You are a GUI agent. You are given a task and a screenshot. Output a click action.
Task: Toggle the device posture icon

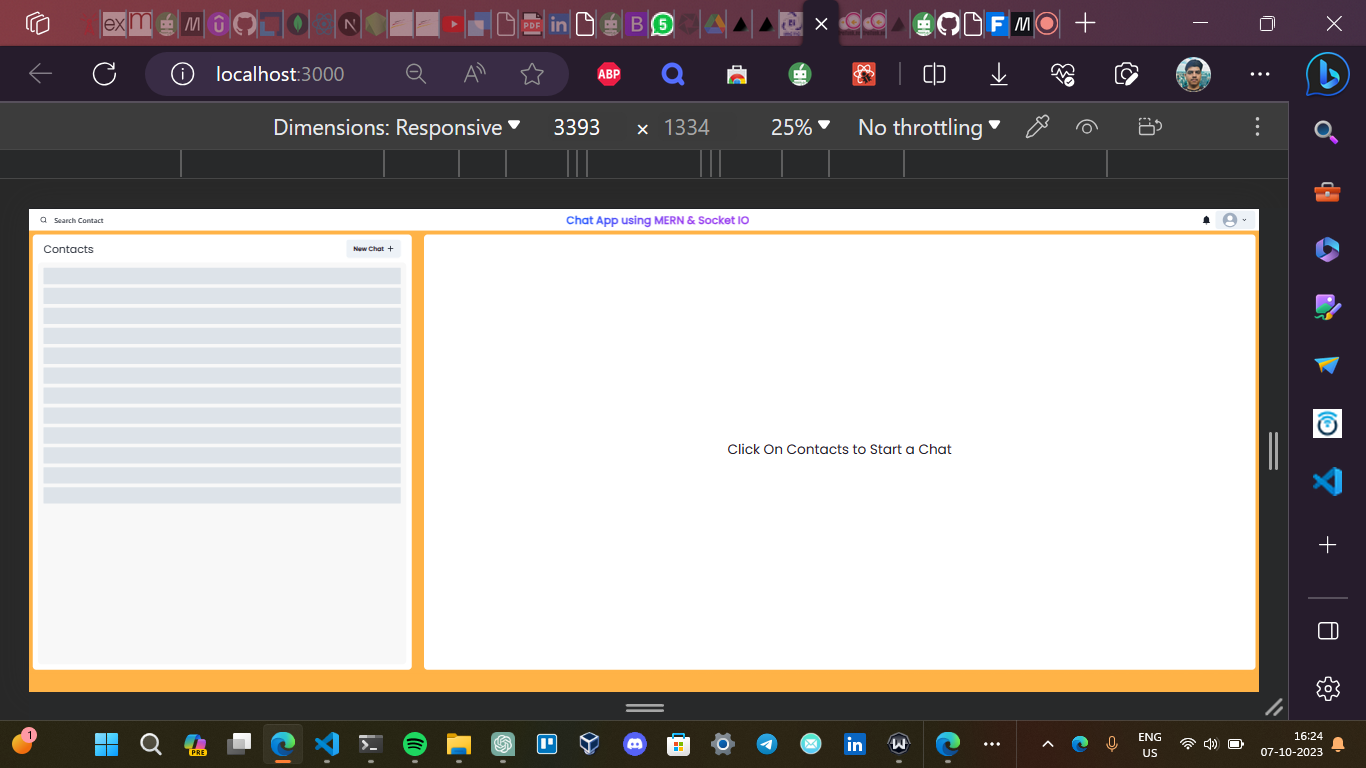tap(1150, 127)
